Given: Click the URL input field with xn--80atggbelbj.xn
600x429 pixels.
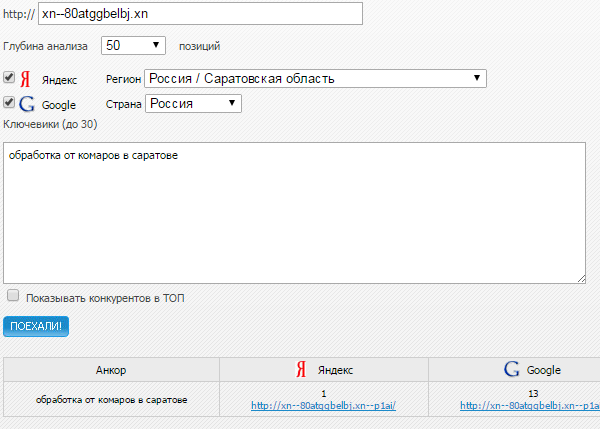Looking at the screenshot, I should 200,14.
